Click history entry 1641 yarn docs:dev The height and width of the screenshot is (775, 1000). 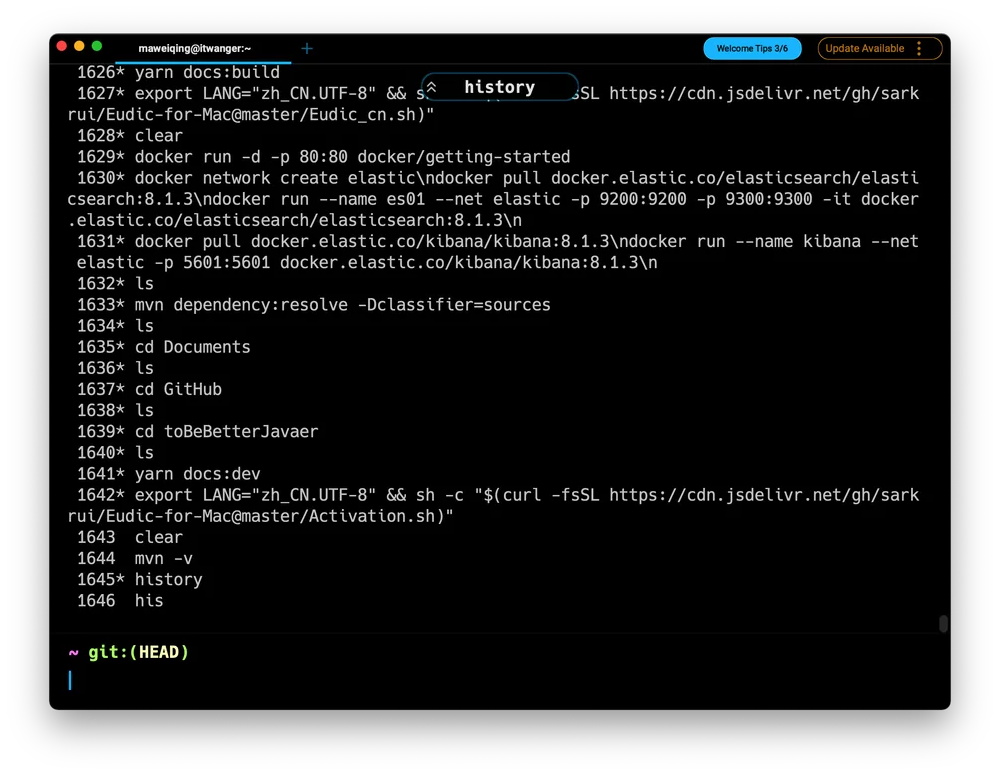(x=168, y=474)
